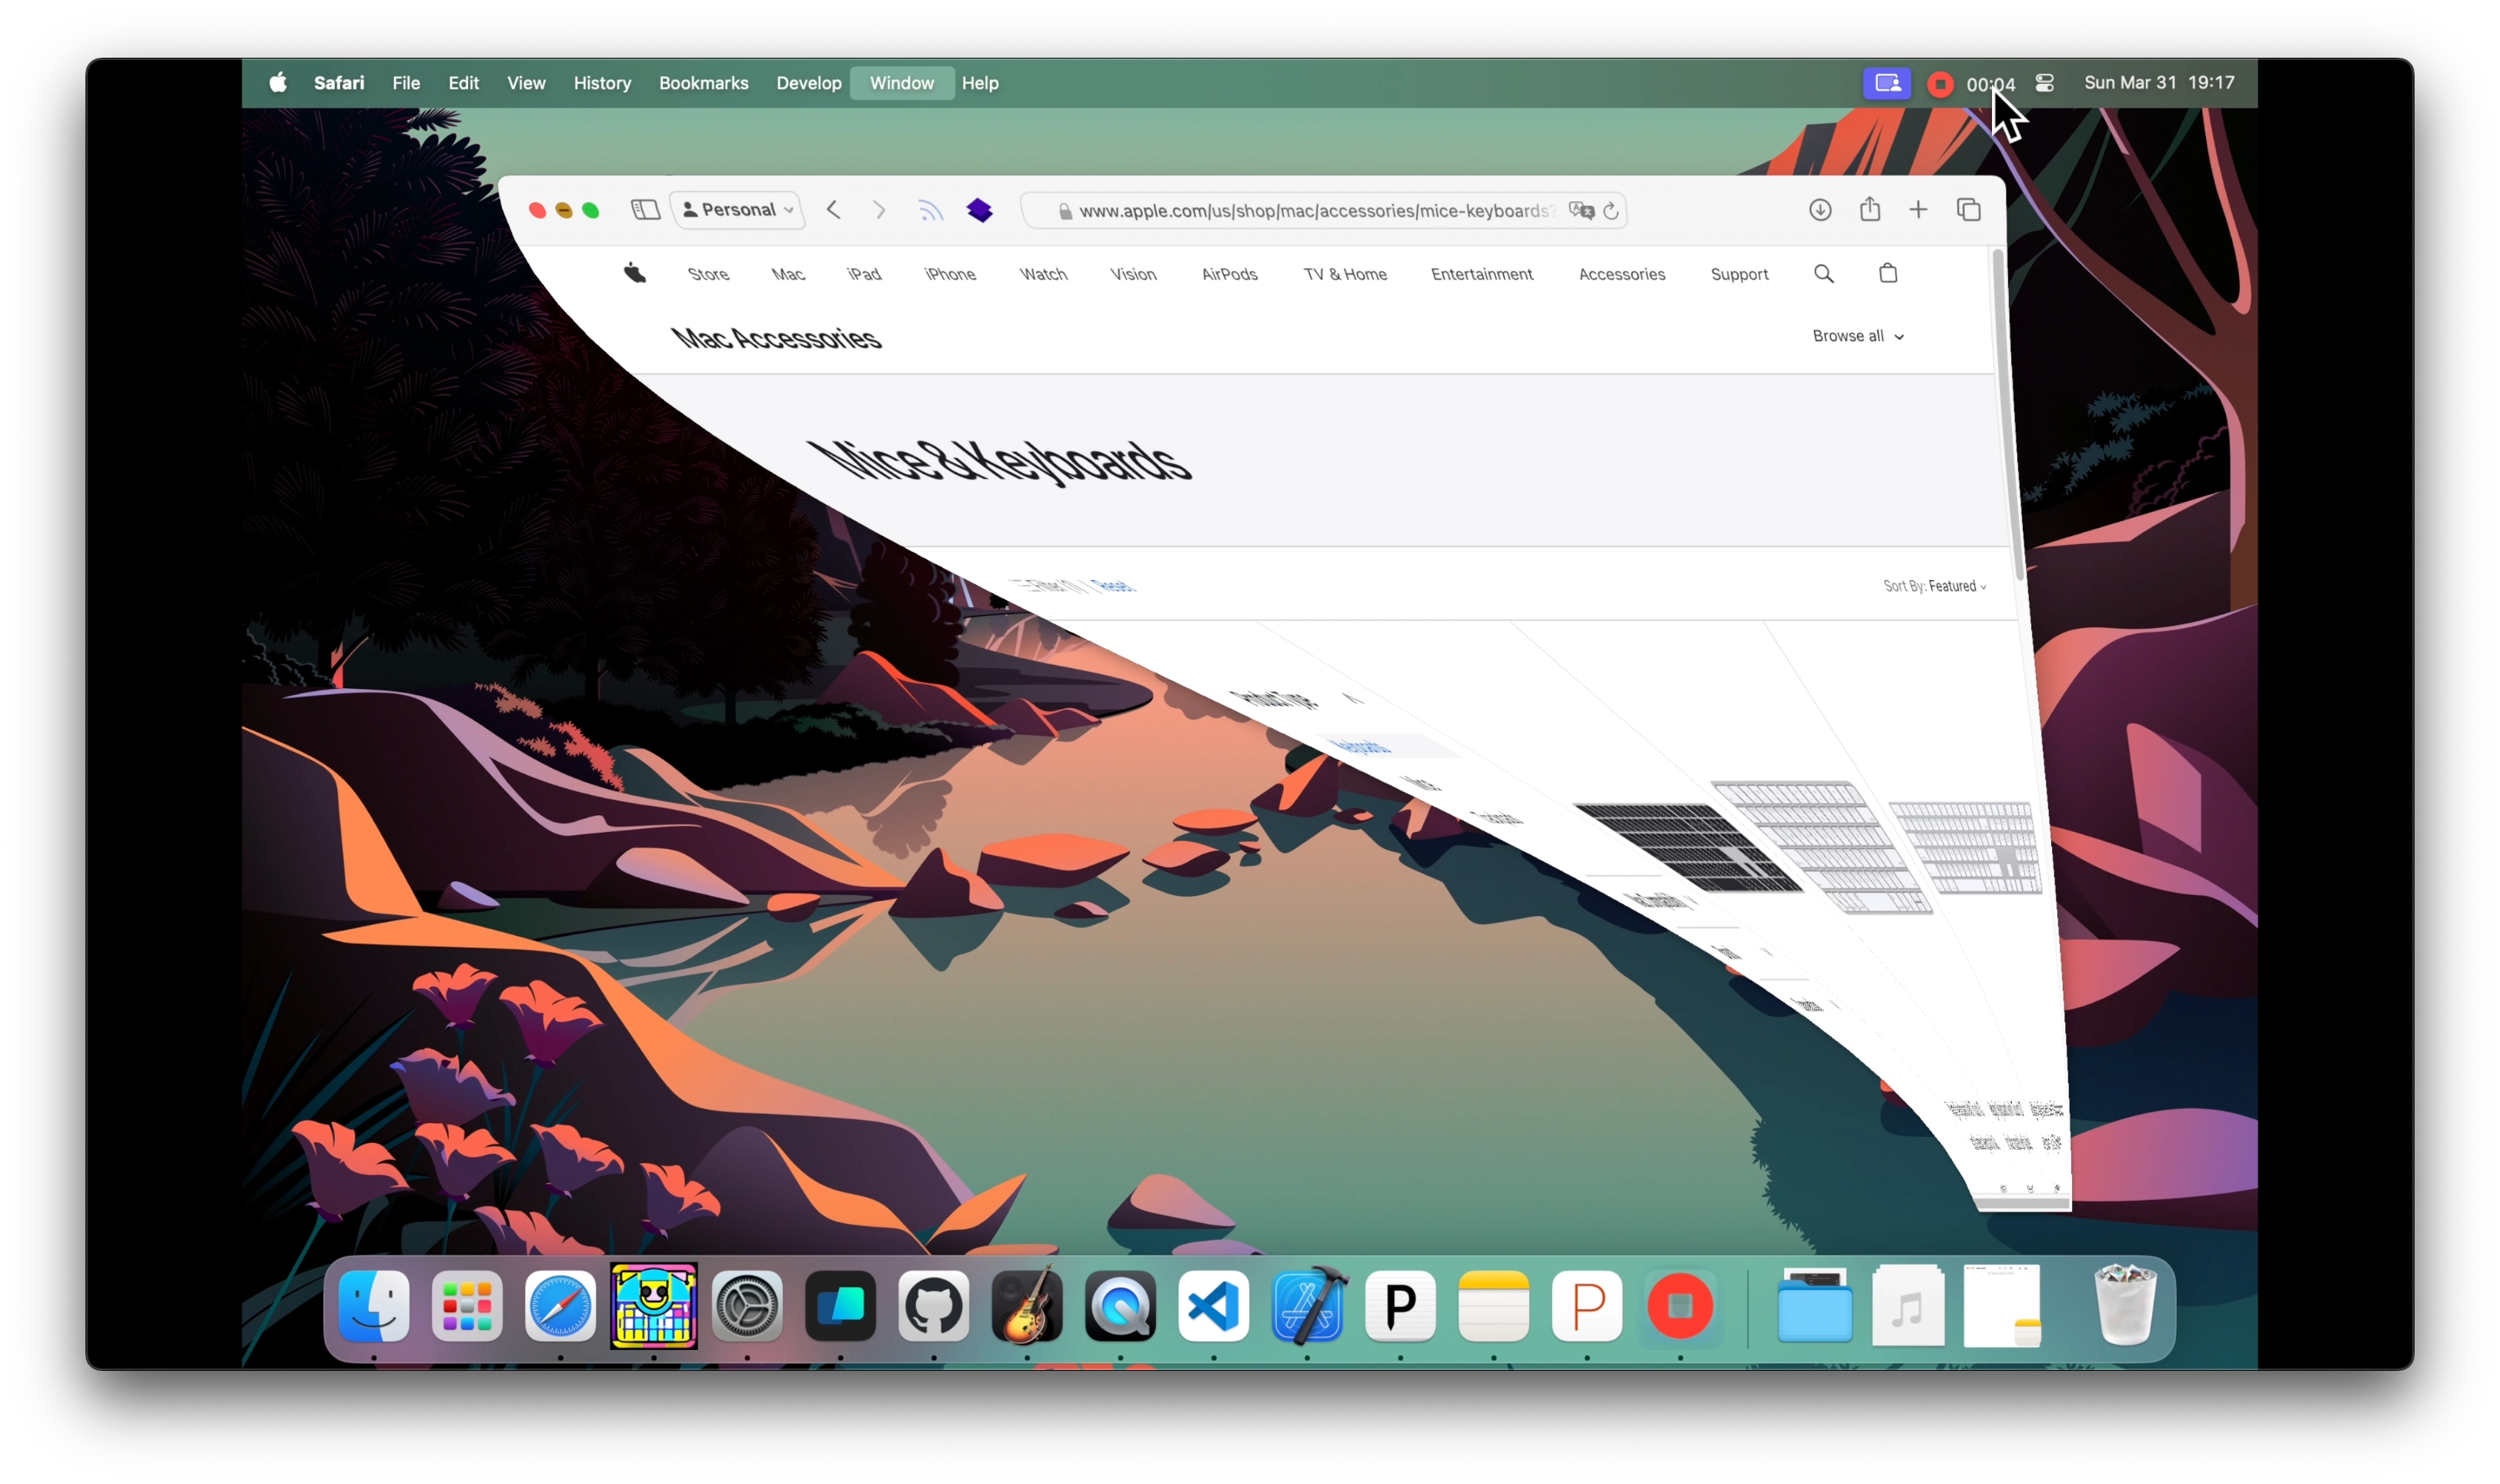The image size is (2500, 1484).
Task: Open the Trash in the Dock
Action: click(2124, 1305)
